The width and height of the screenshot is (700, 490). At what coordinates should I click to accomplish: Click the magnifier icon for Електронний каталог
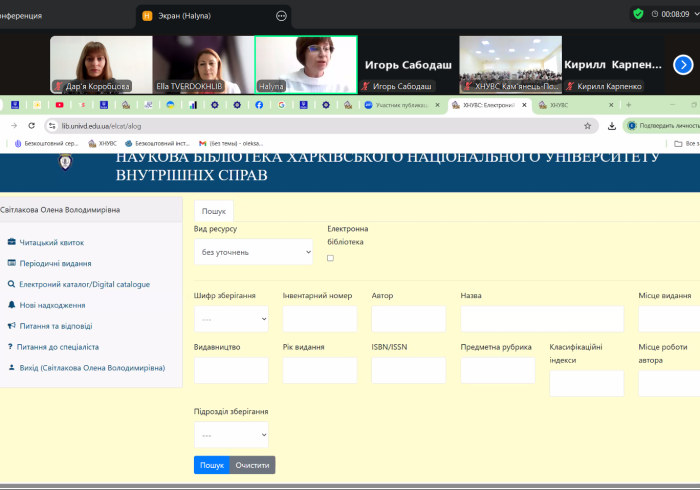(x=11, y=284)
